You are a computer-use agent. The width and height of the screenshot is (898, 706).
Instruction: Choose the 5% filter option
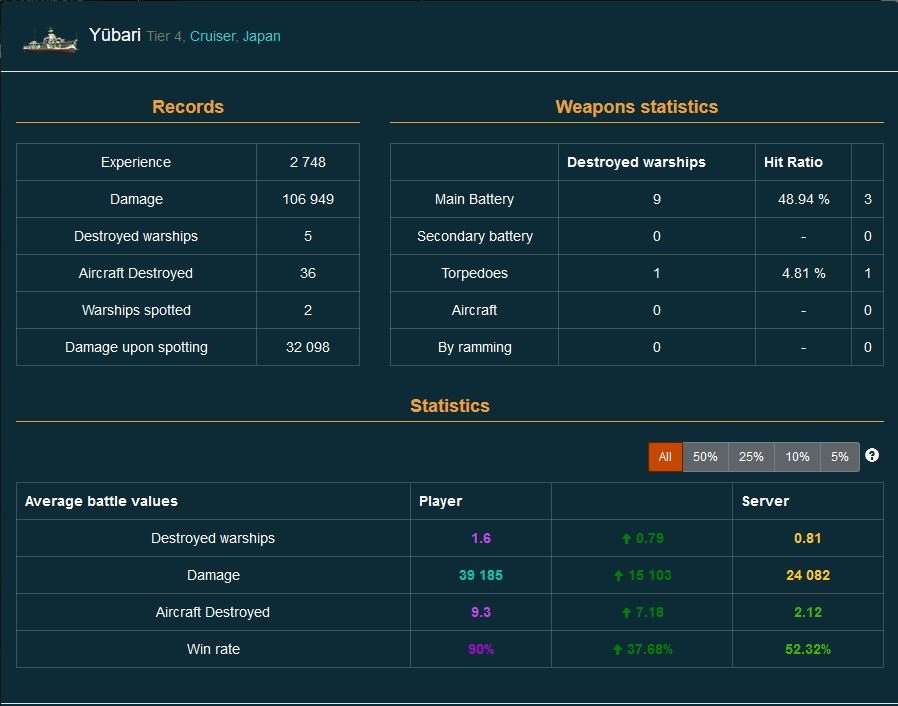coord(839,457)
